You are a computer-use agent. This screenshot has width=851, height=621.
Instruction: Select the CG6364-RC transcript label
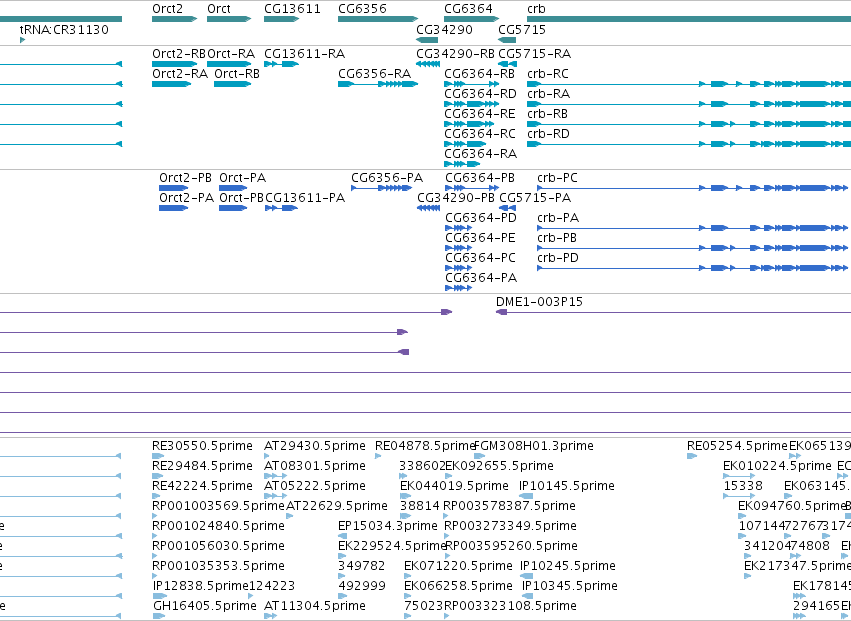480,134
